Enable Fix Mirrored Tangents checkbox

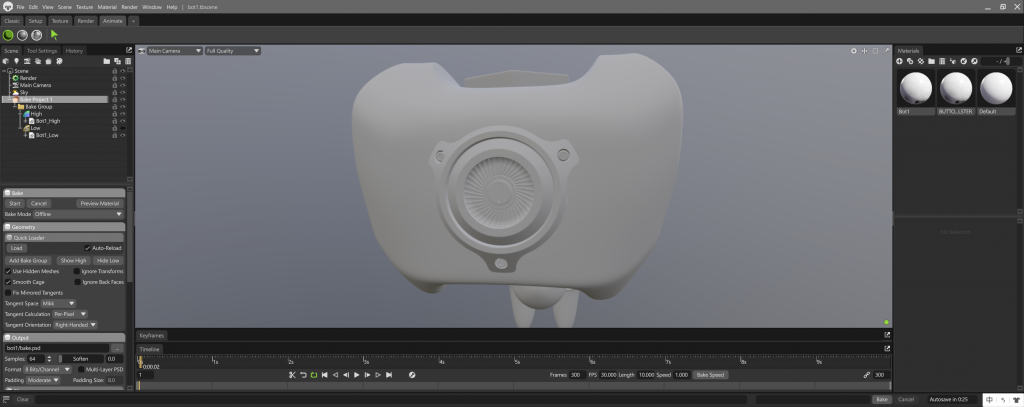pos(8,292)
